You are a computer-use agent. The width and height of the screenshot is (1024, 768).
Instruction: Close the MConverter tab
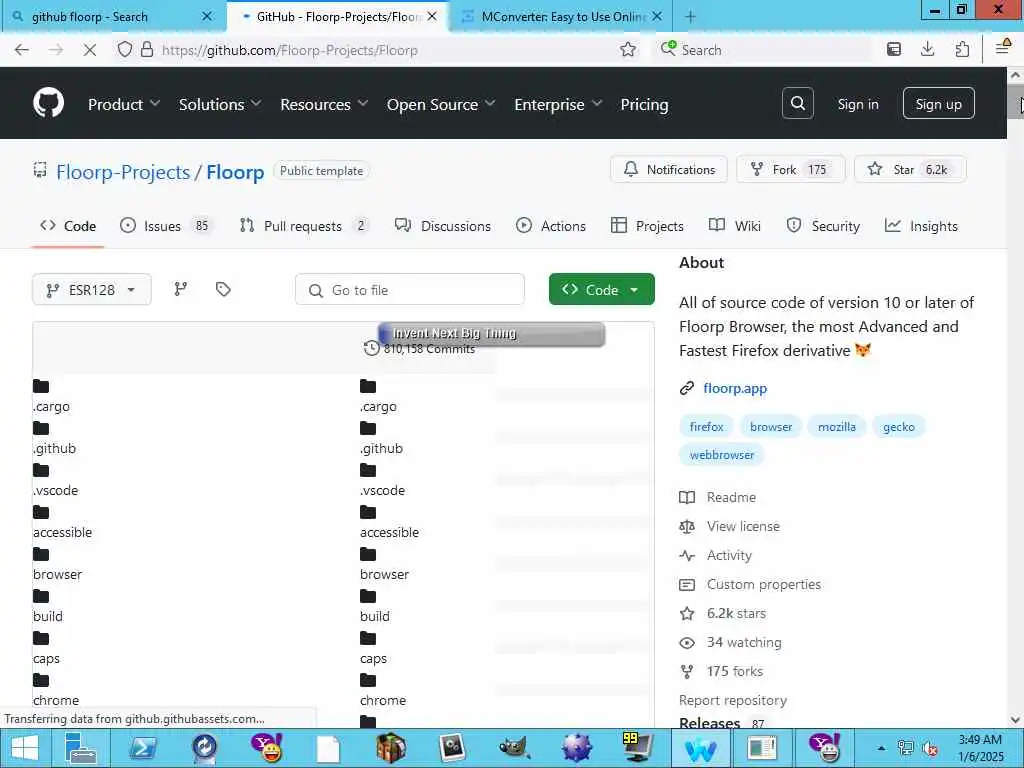tap(657, 16)
